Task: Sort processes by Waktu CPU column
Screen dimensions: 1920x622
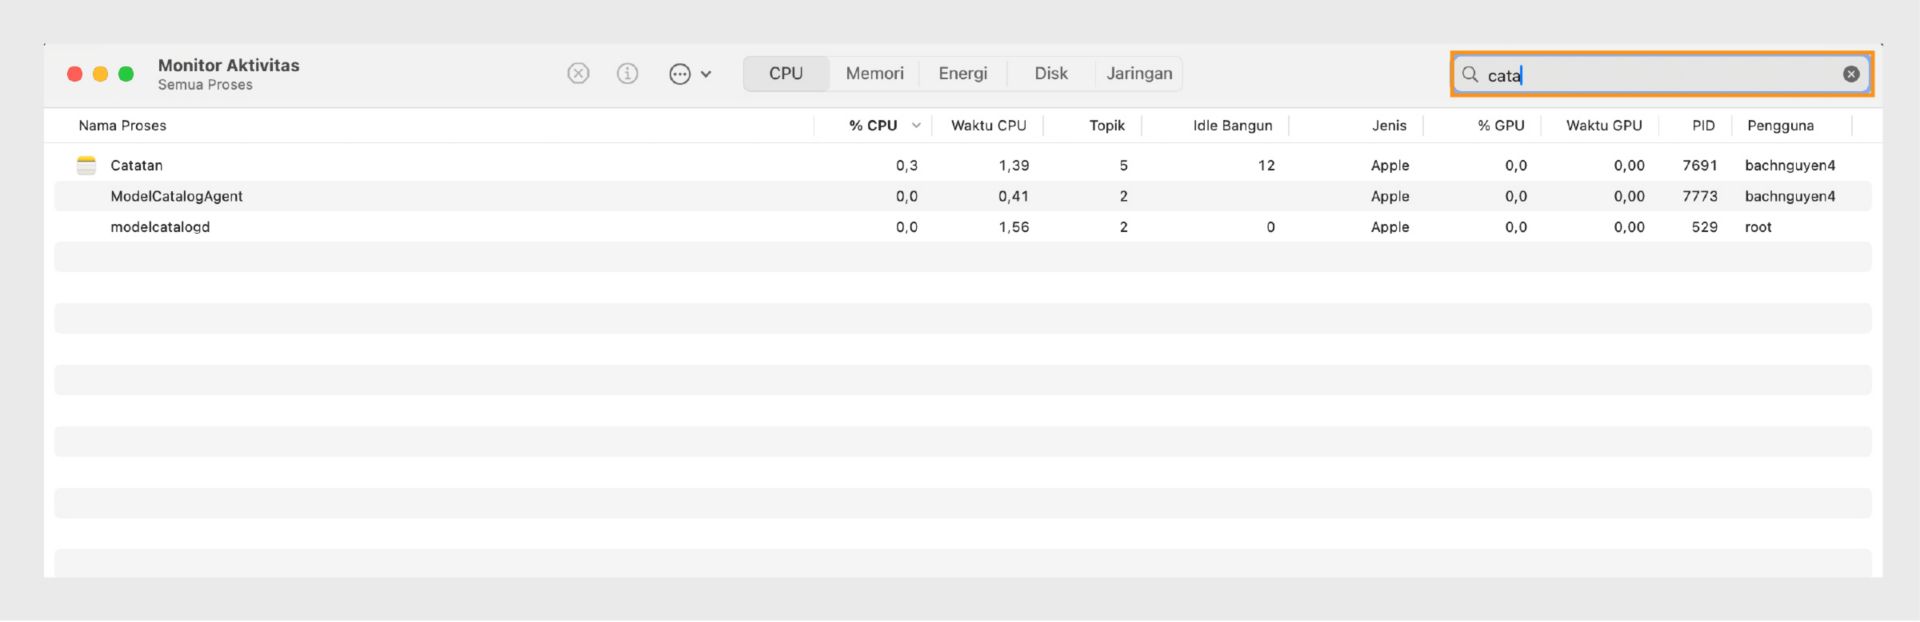Action: pos(988,126)
